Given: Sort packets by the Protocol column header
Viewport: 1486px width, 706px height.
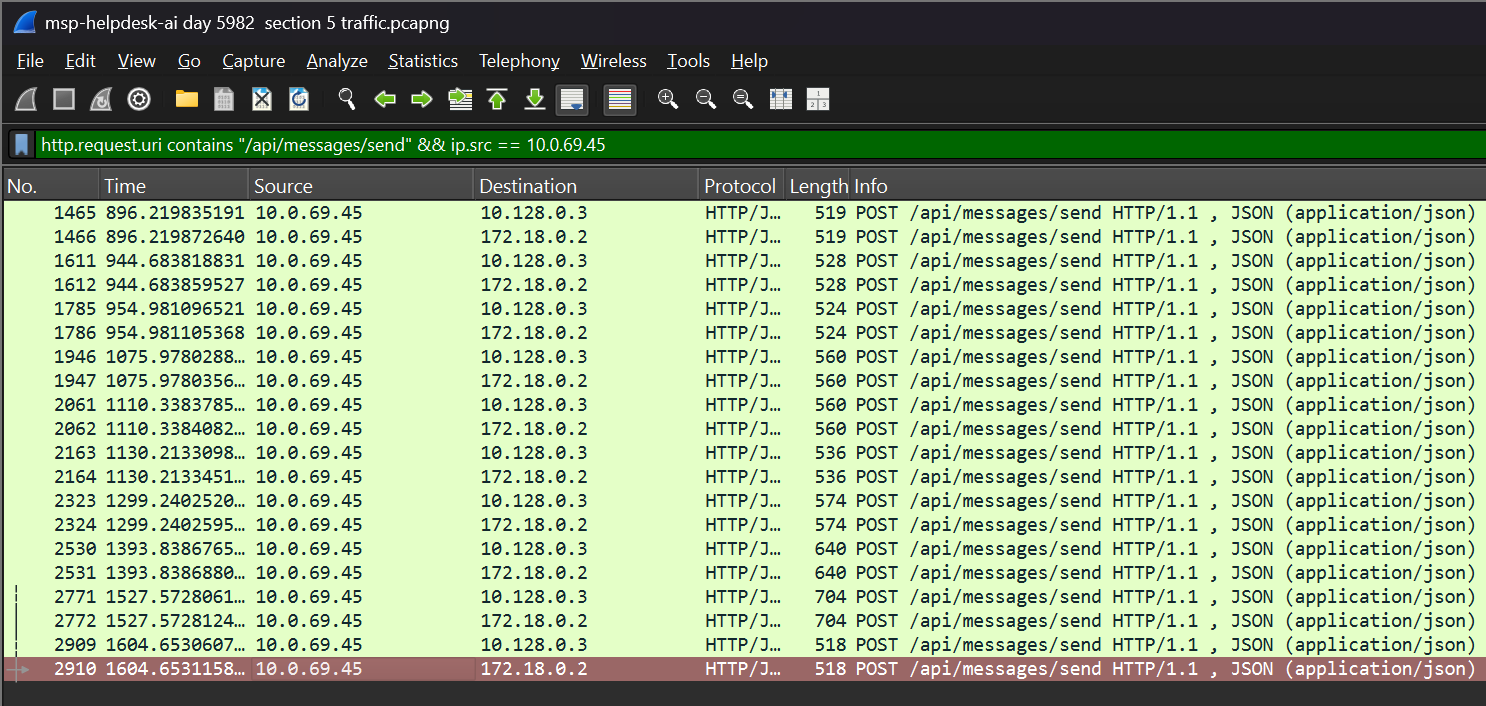Looking at the screenshot, I should 739,186.
